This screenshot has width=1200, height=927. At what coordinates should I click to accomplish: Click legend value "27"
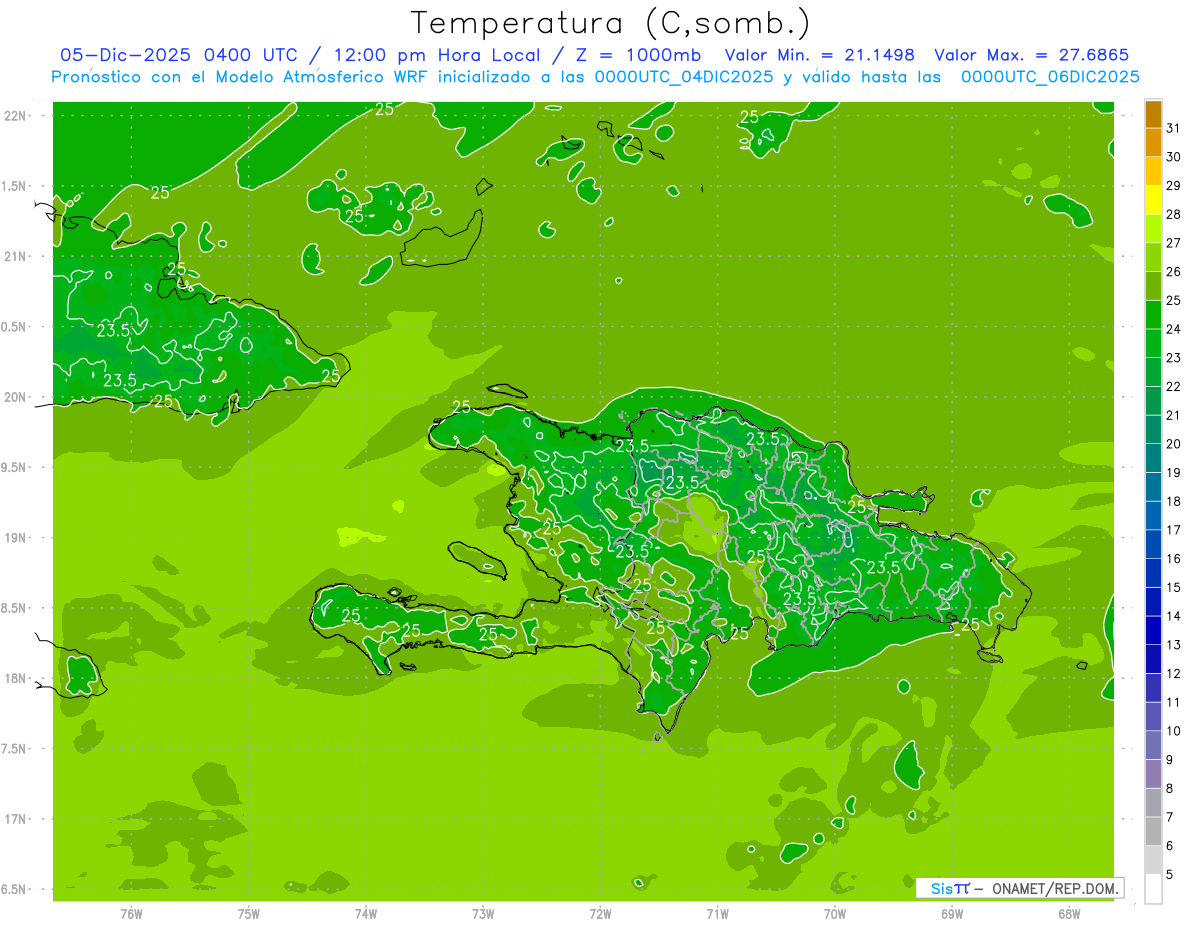(1174, 243)
